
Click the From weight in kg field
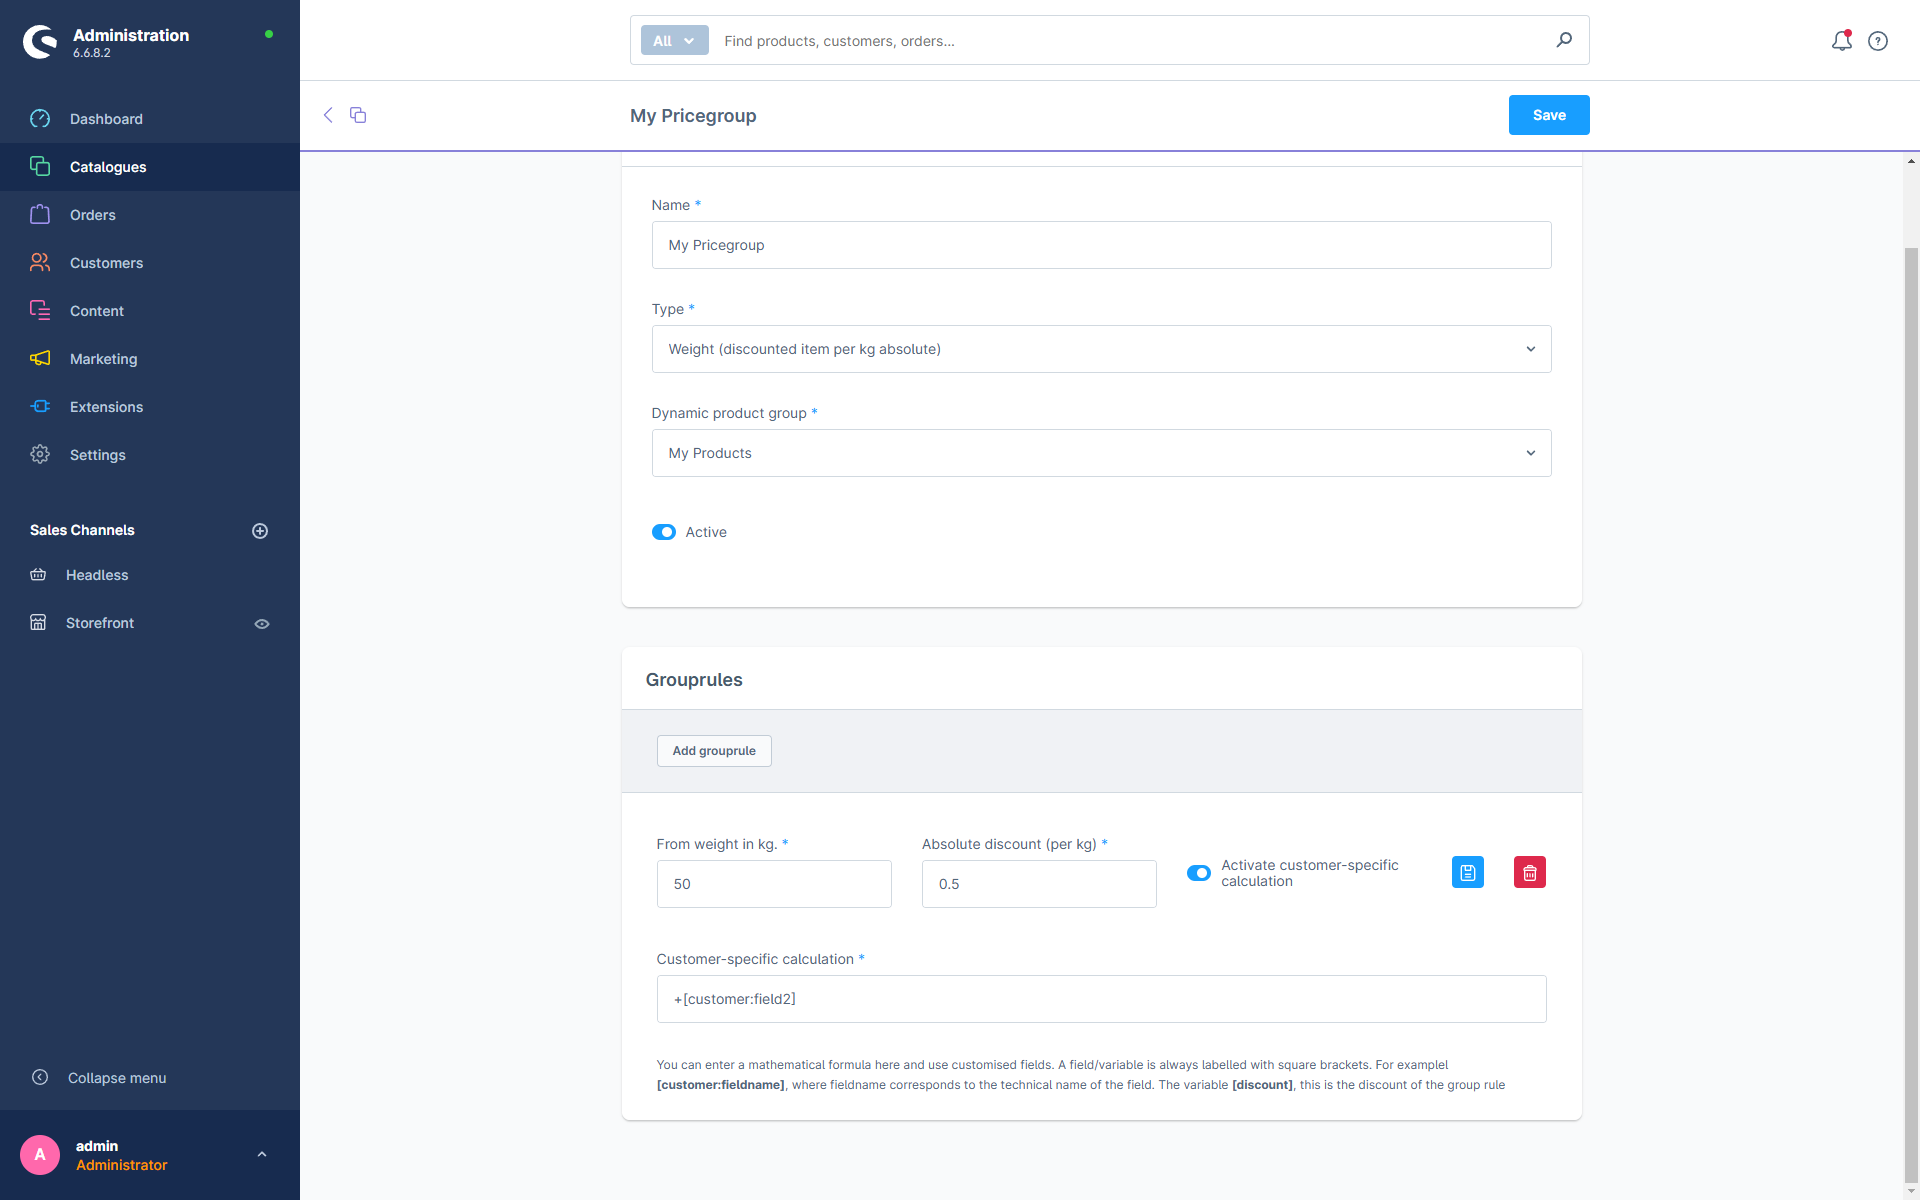coord(774,884)
